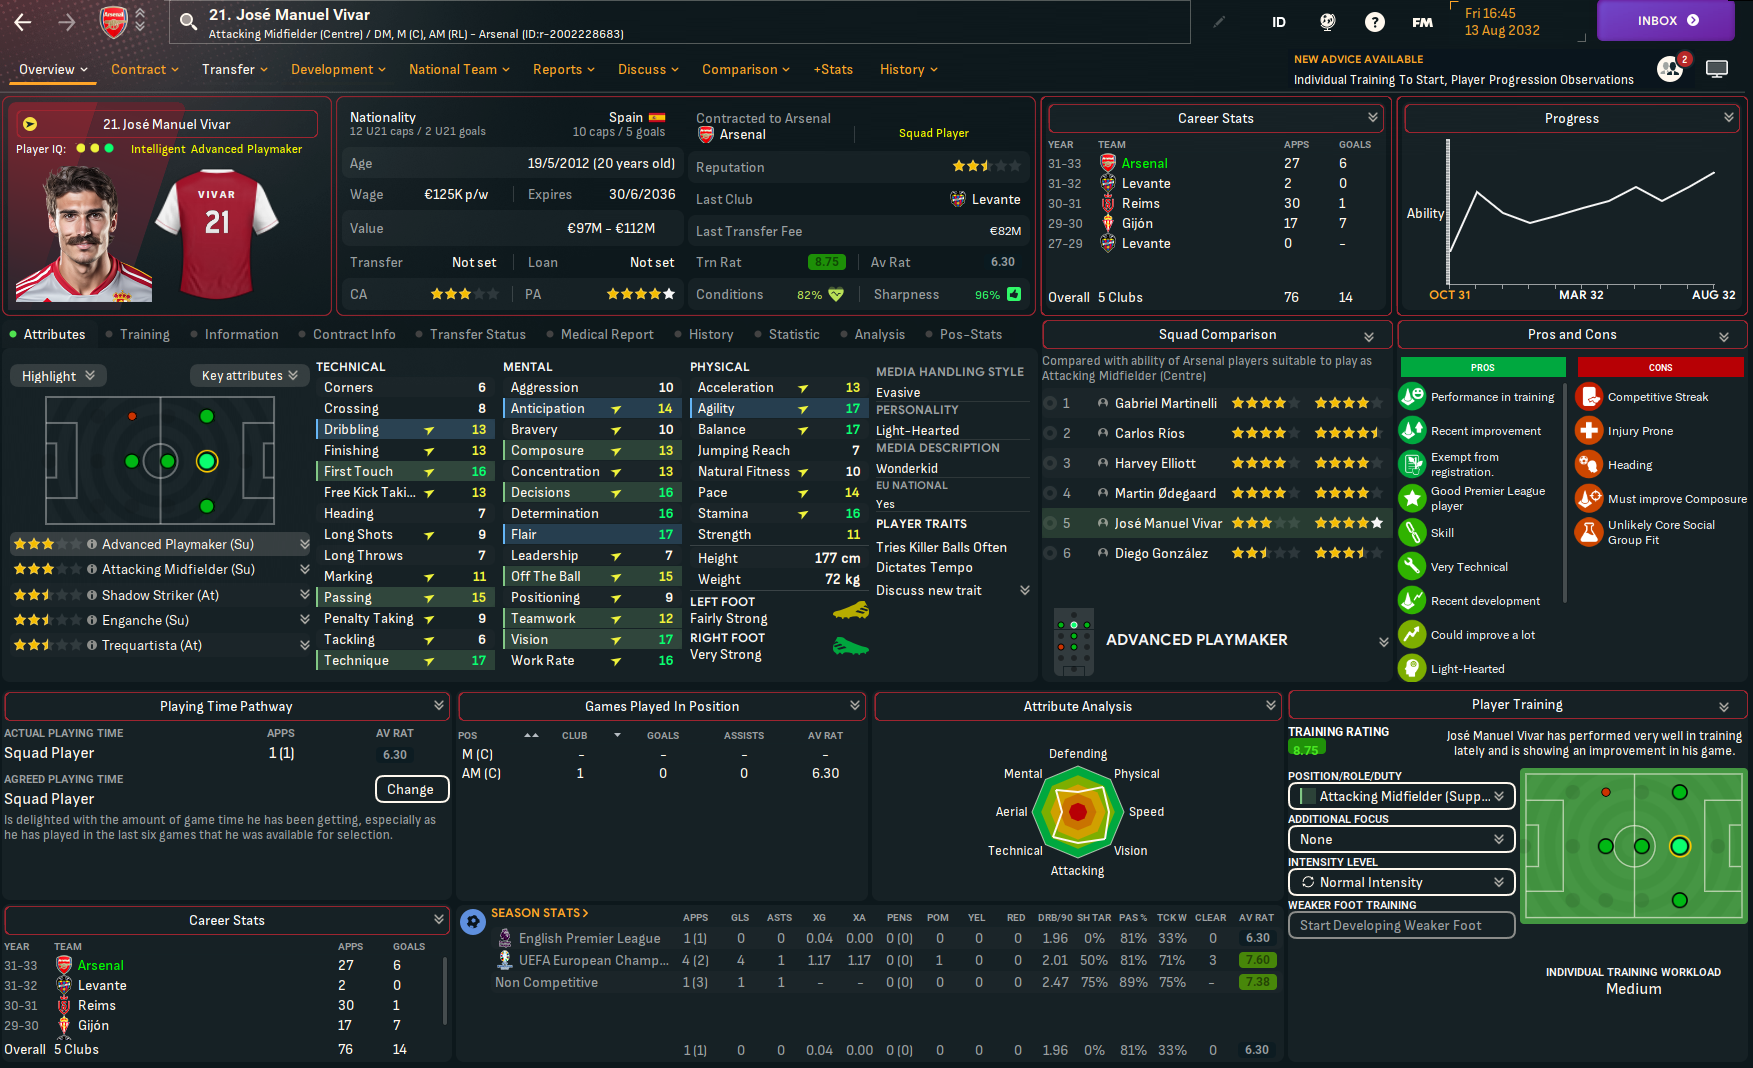The height and width of the screenshot is (1068, 1753).
Task: Click the player name search field
Action: tap(680, 22)
